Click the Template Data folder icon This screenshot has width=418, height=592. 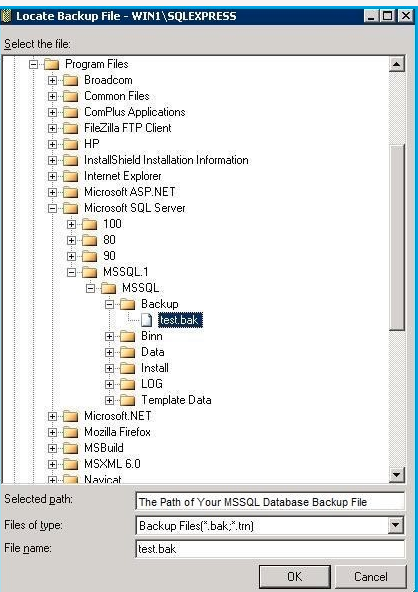(128, 400)
